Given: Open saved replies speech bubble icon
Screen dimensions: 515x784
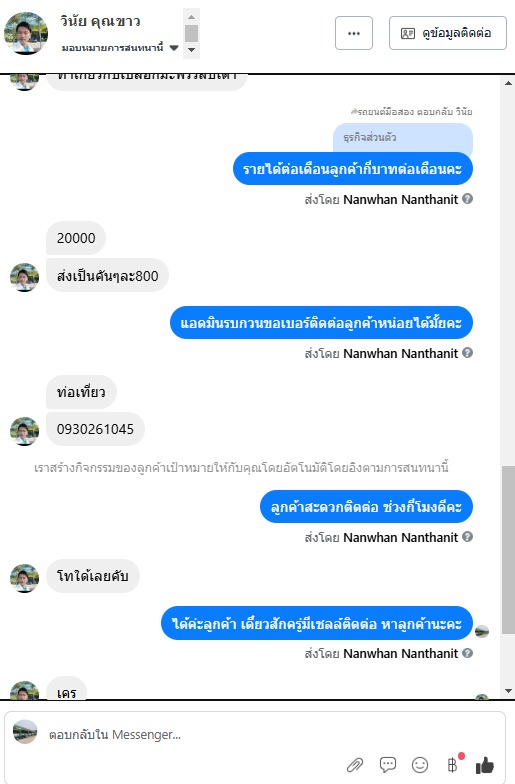Looking at the screenshot, I should [388, 764].
